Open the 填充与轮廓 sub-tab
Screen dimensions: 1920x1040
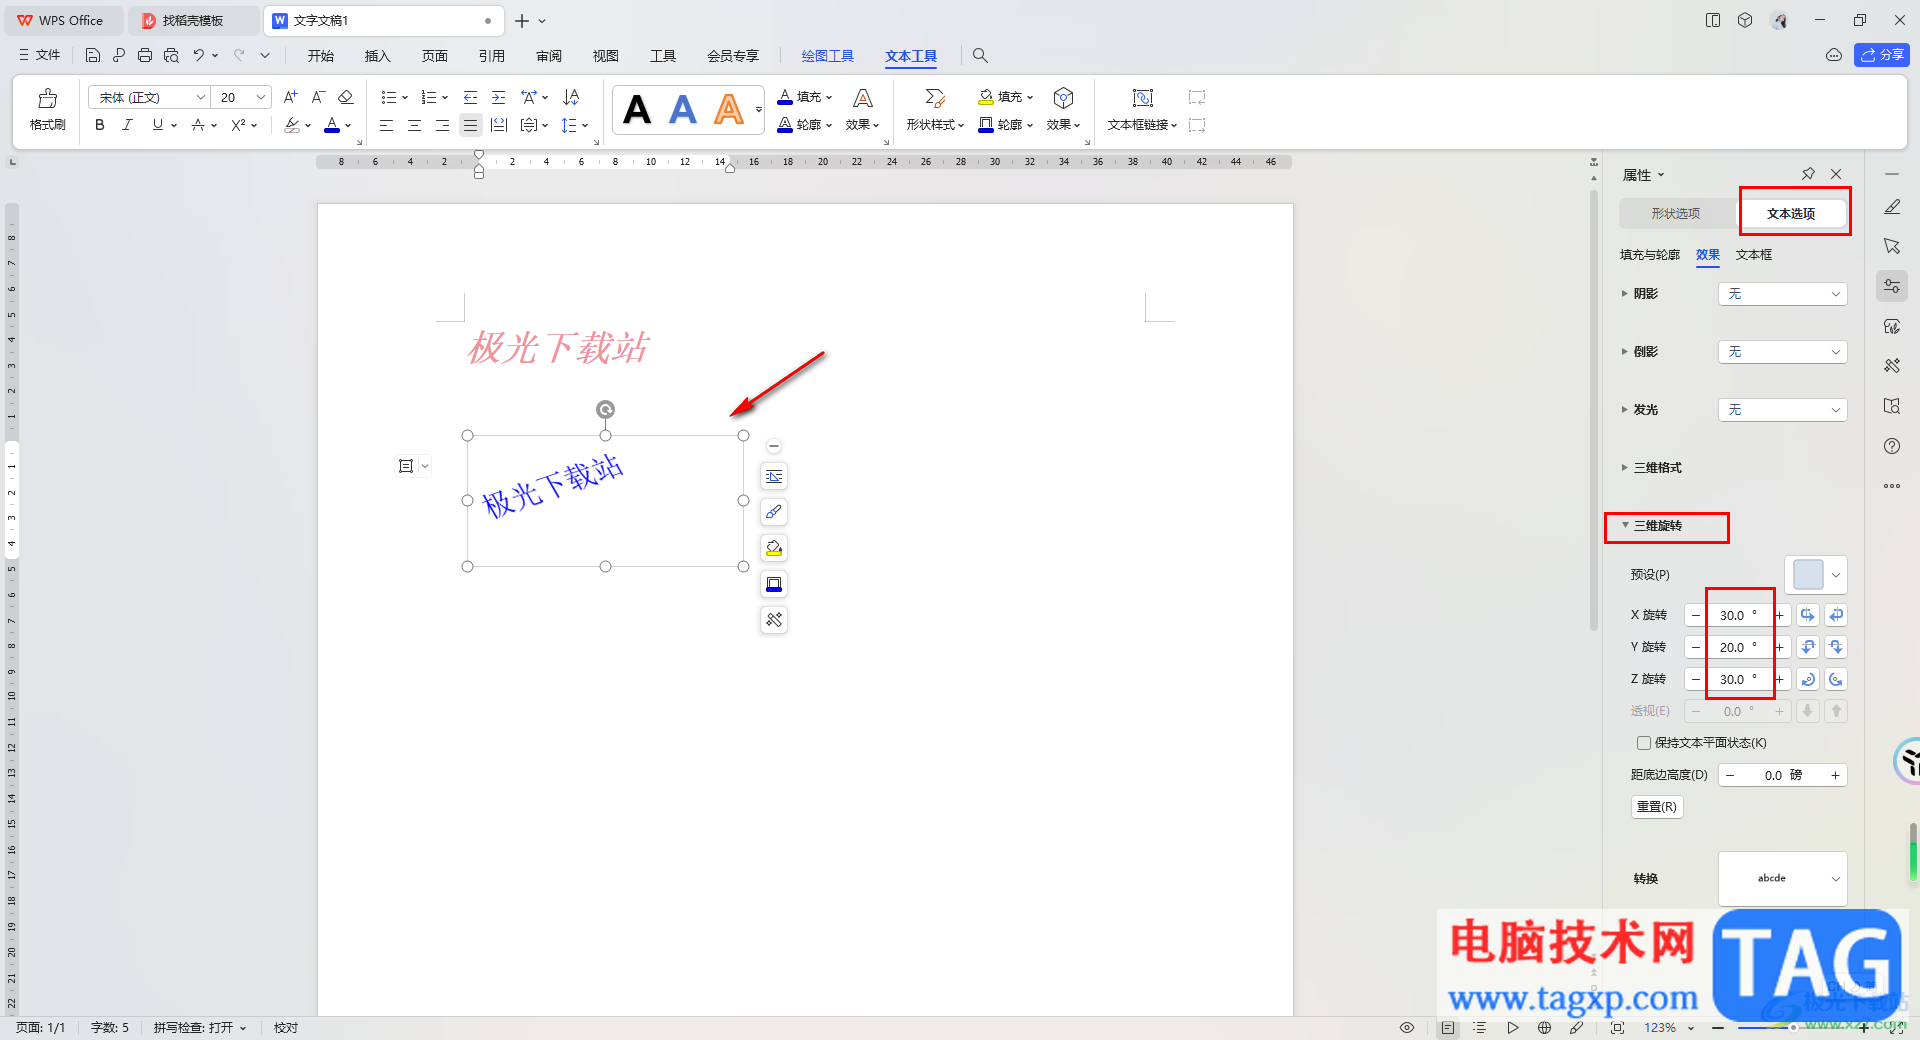coord(1650,255)
